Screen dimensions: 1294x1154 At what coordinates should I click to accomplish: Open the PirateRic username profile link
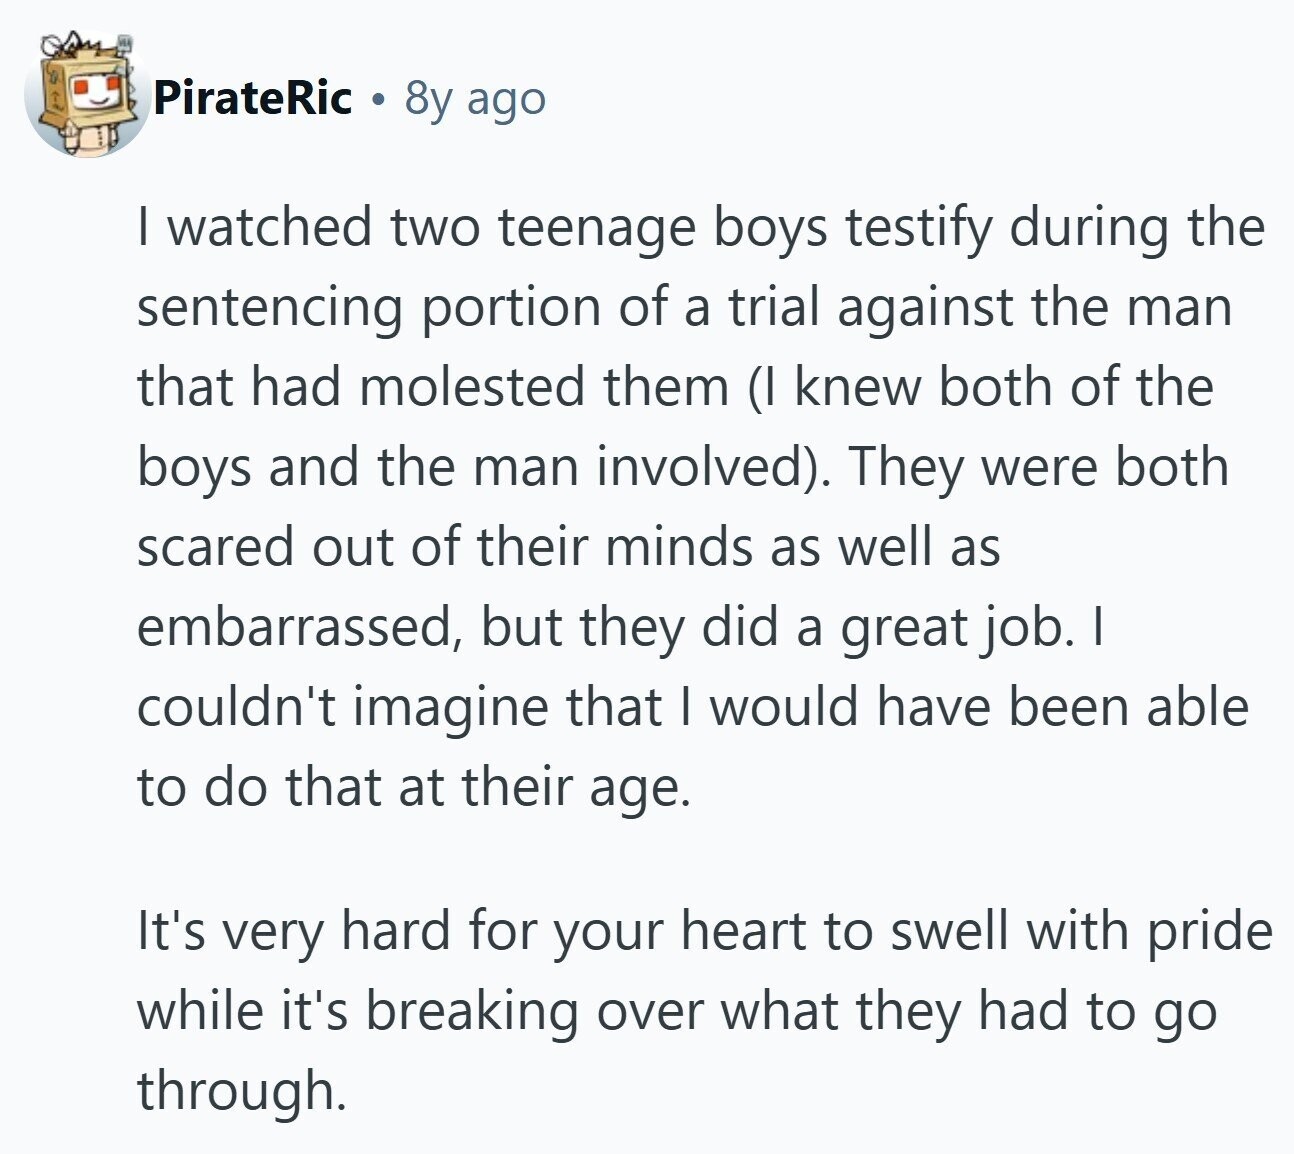pyautogui.click(x=253, y=98)
